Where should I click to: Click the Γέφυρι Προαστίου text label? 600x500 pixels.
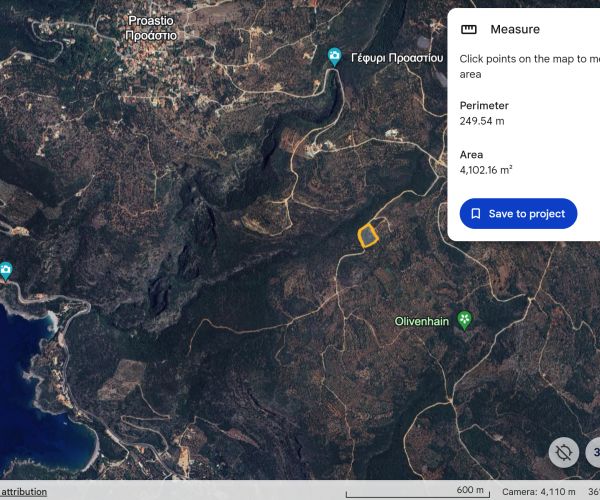tap(397, 58)
